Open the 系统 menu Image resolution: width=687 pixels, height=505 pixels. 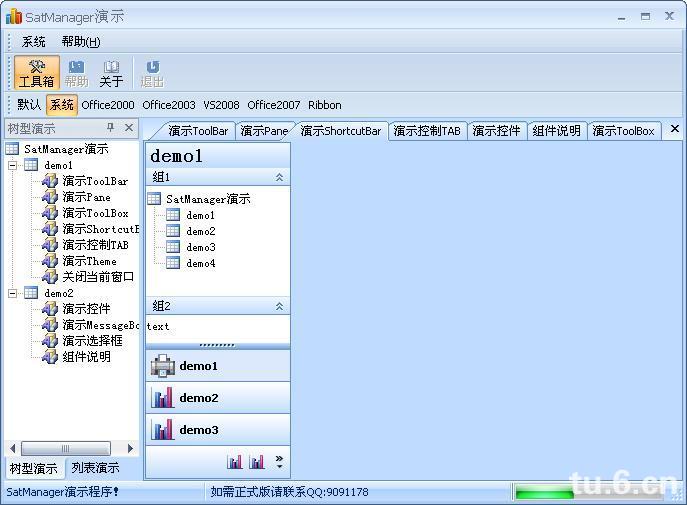click(33, 42)
